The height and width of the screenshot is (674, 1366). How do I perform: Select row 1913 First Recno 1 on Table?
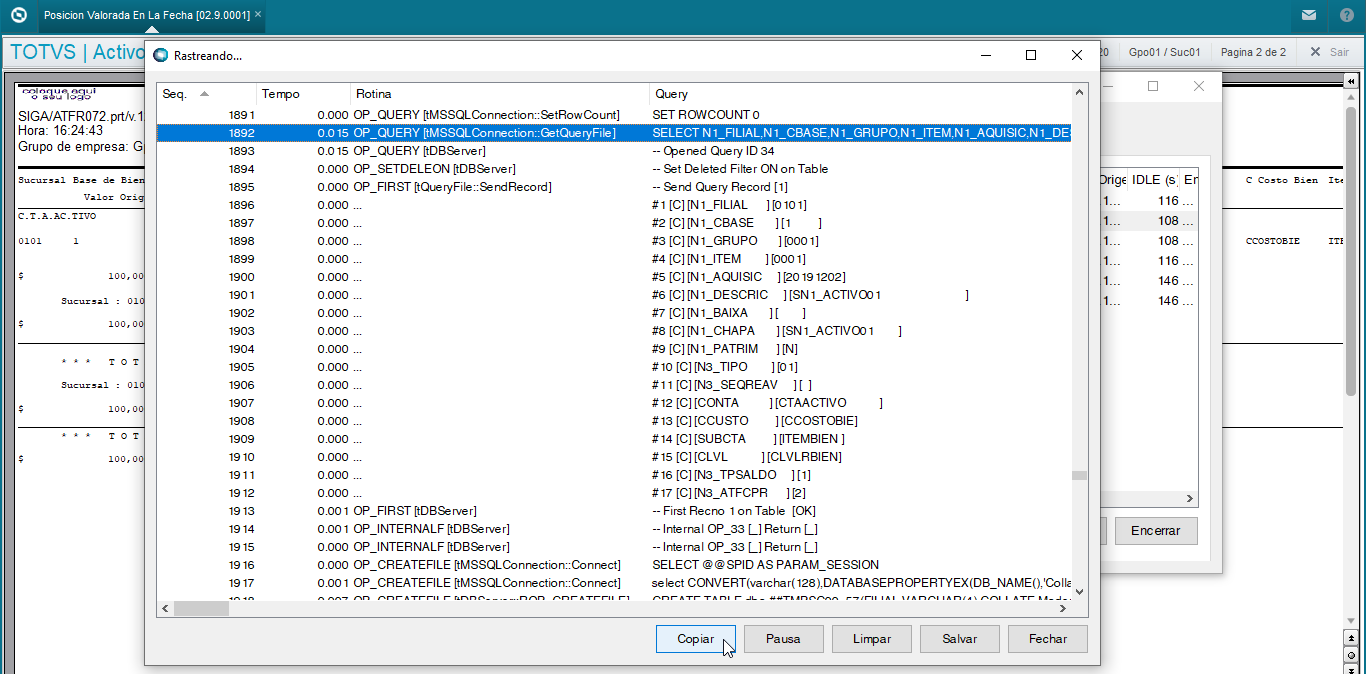(615, 511)
